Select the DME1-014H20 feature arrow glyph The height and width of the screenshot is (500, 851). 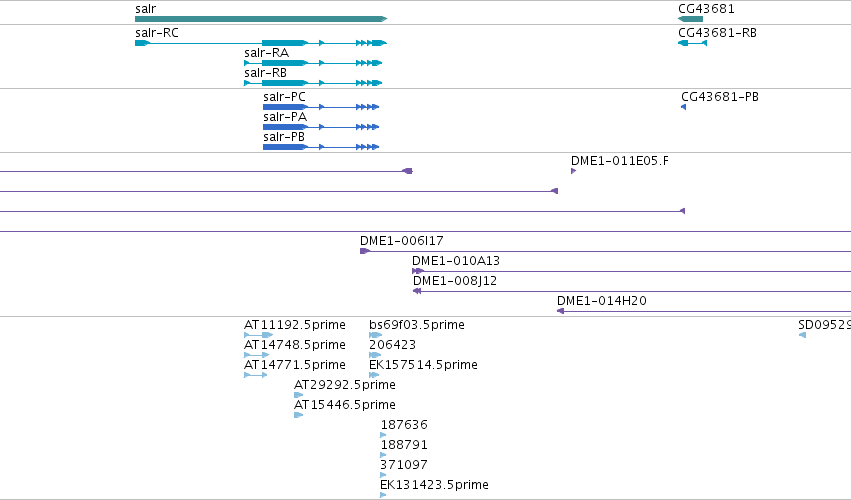pos(561,311)
